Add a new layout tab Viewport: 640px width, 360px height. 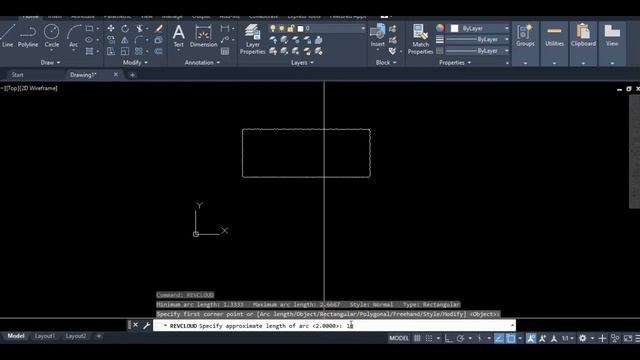(98, 336)
